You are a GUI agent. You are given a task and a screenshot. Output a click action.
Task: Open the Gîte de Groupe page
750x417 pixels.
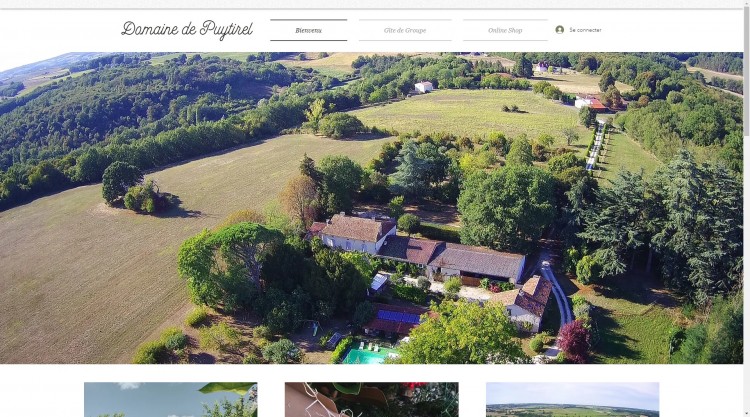405,30
